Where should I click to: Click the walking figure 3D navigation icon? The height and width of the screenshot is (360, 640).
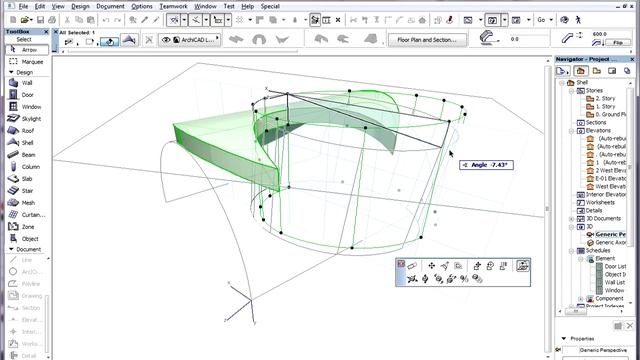click(578, 20)
